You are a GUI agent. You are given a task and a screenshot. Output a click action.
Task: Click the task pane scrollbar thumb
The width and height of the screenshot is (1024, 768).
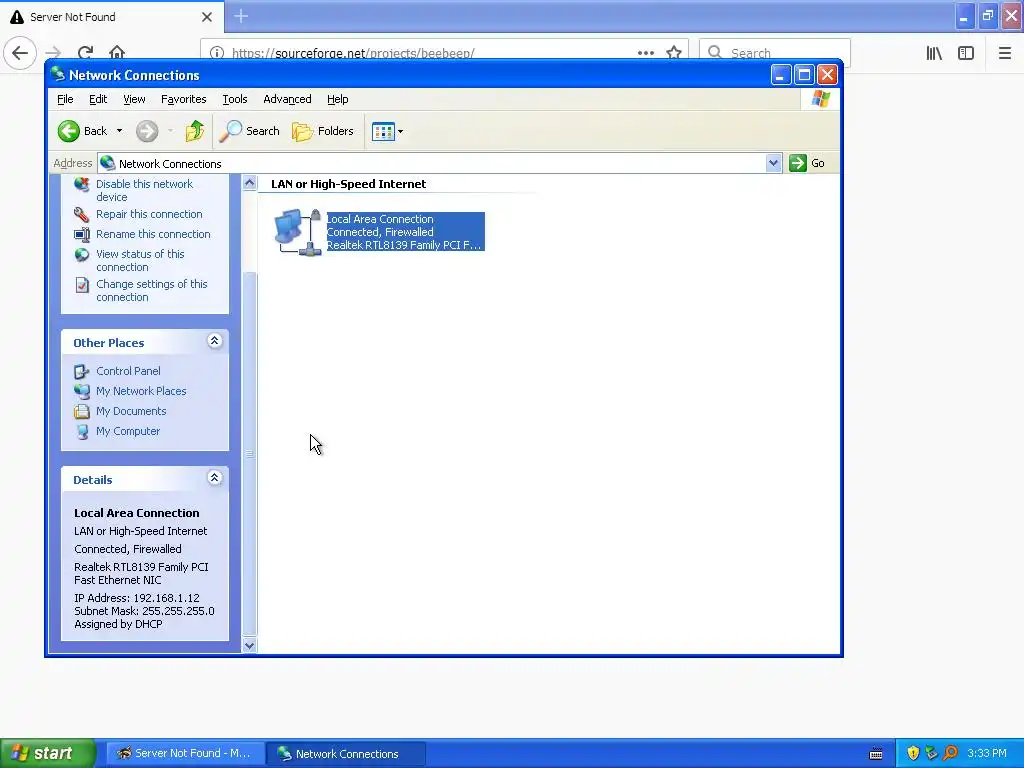tap(249, 453)
